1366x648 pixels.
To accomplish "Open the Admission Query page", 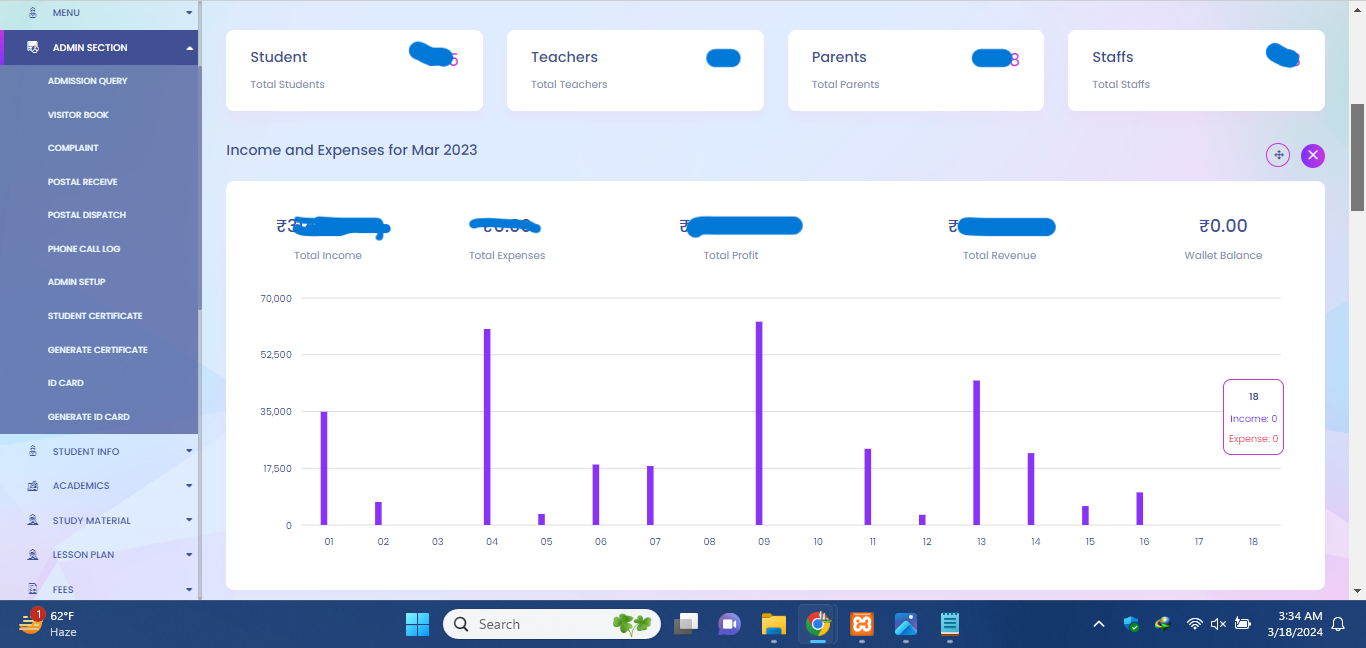I will [x=88, y=81].
